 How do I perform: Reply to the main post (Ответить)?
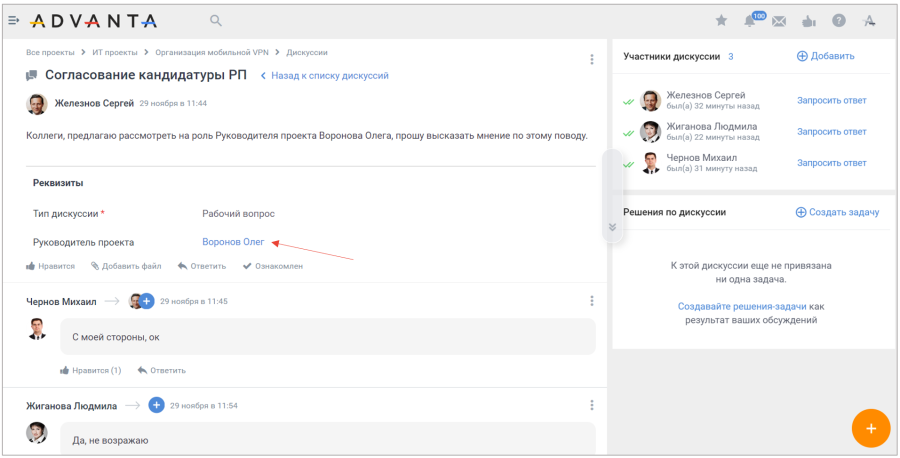tap(201, 266)
